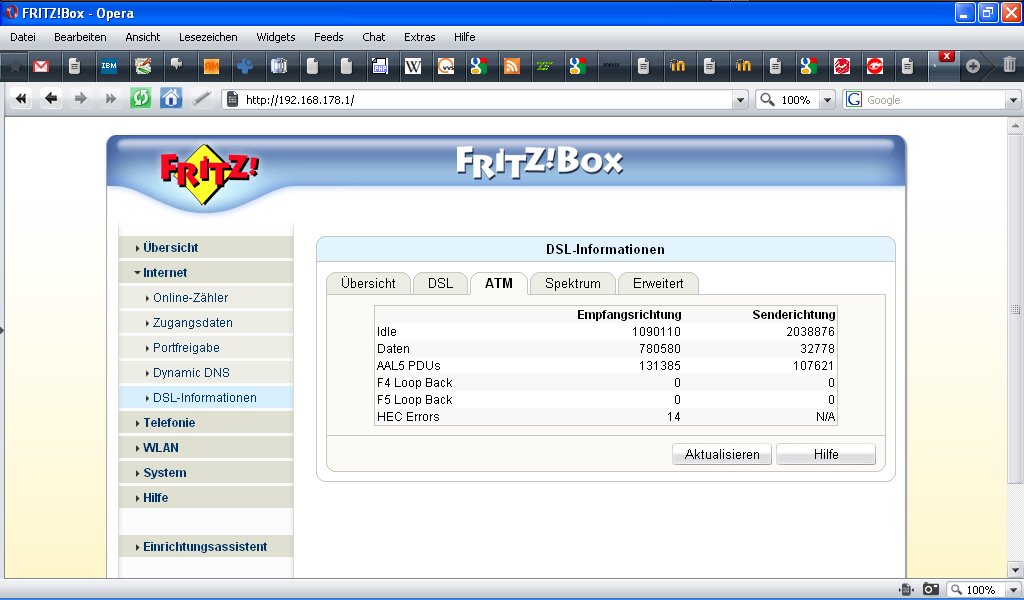
Task: Switch to the Spektrum tab
Action: 572,283
